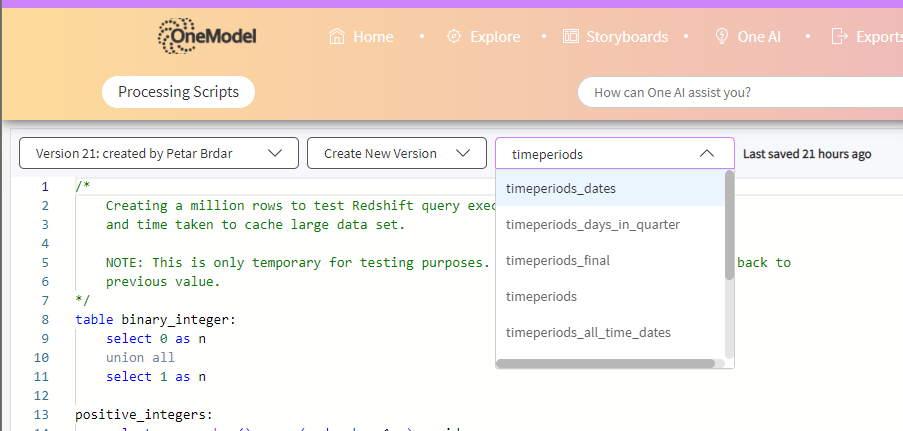
Task: Open the Explore navigation item
Action: (x=495, y=37)
